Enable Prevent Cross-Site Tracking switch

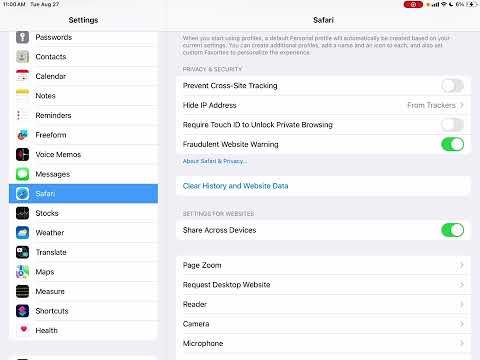(452, 86)
